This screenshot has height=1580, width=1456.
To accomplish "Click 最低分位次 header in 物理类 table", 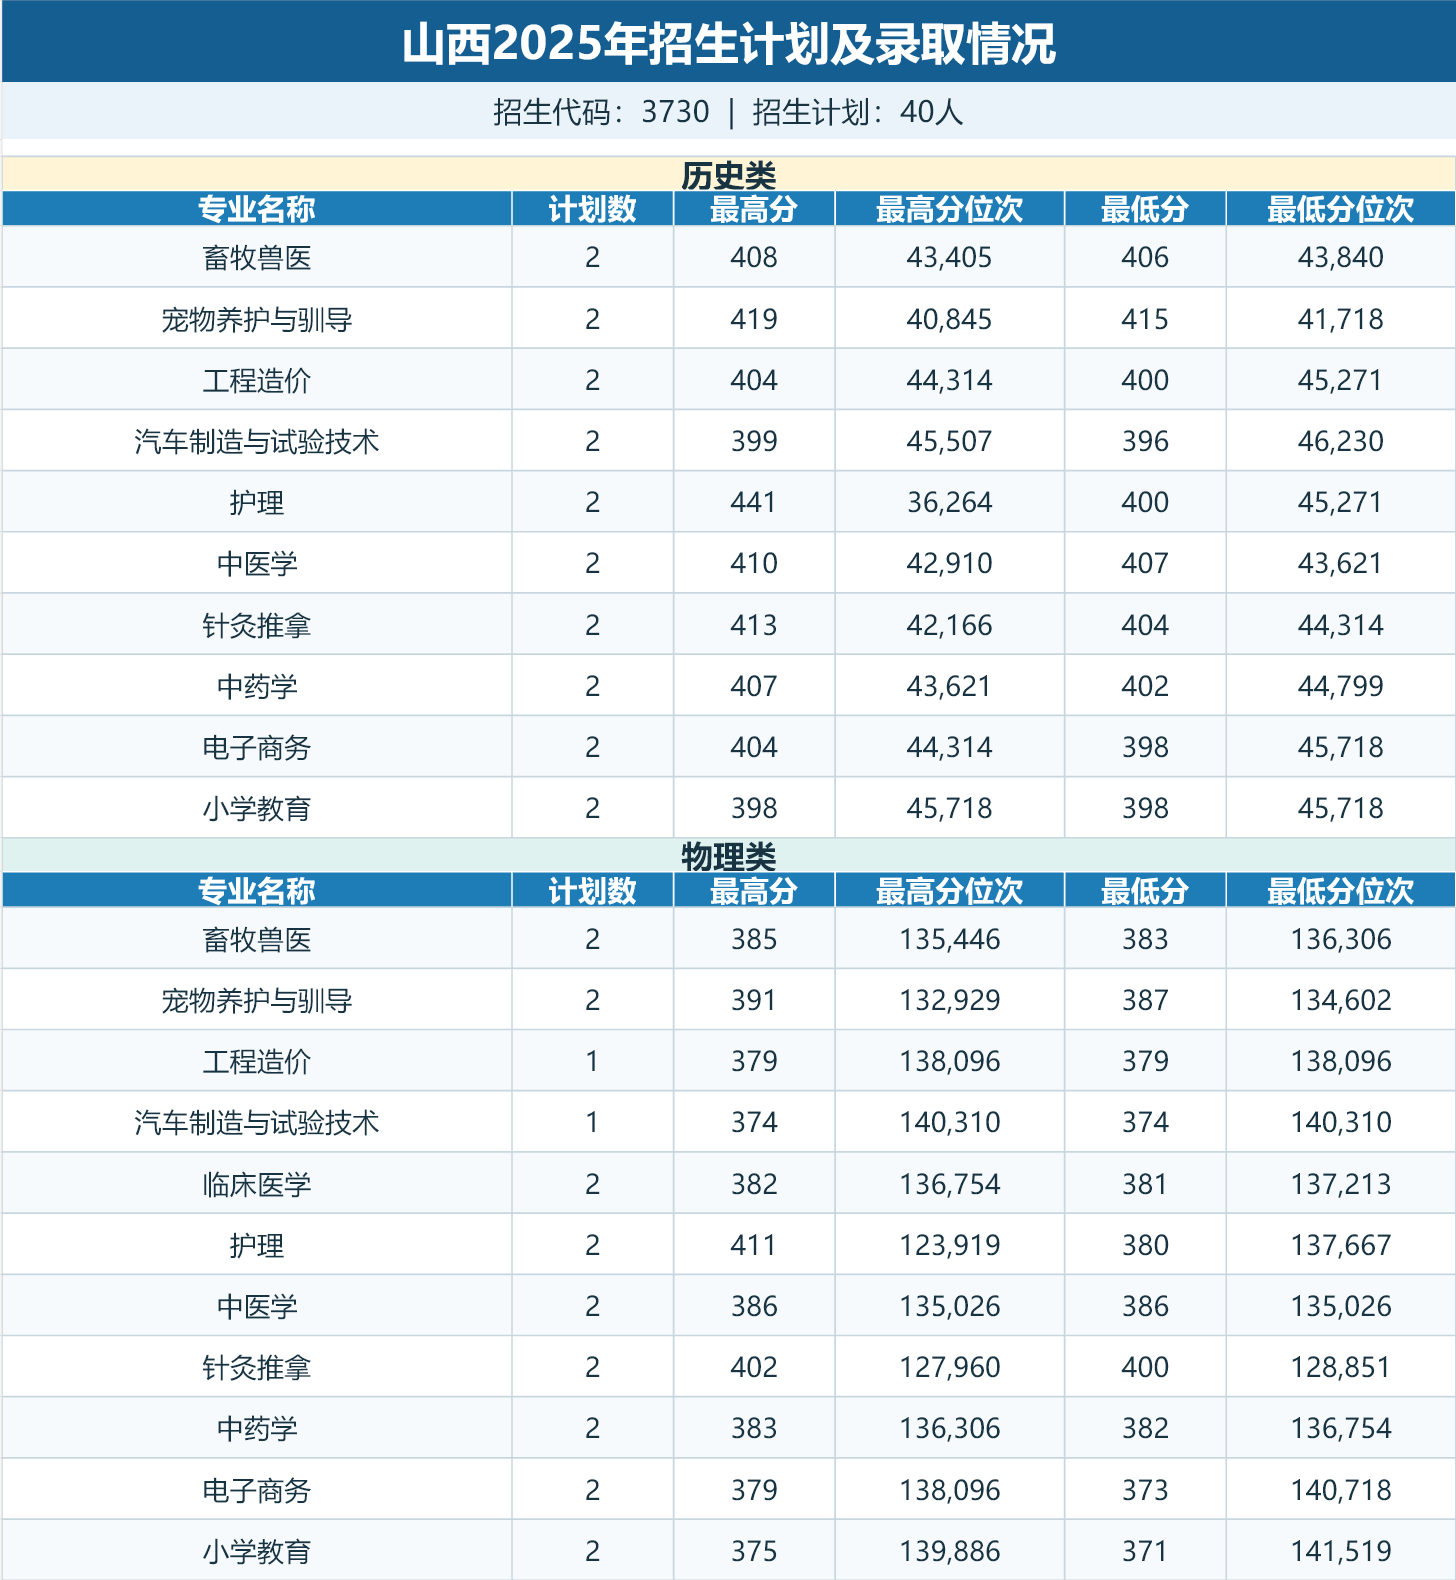I will [1340, 891].
